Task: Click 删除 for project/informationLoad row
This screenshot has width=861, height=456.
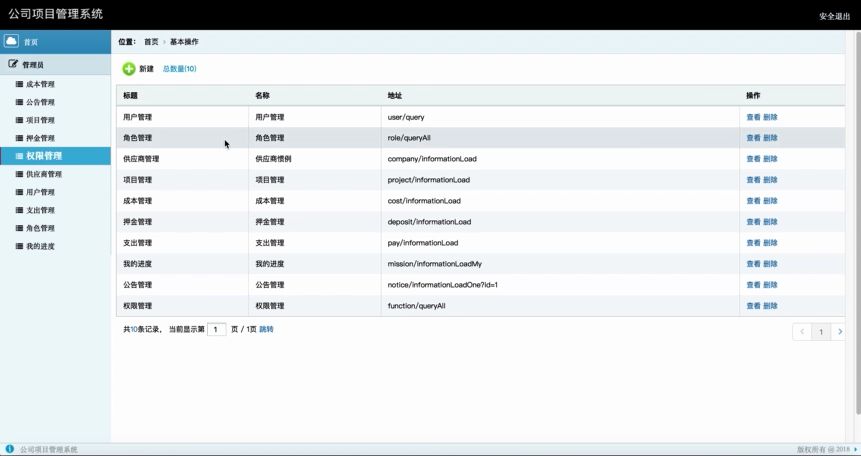Action: point(770,180)
